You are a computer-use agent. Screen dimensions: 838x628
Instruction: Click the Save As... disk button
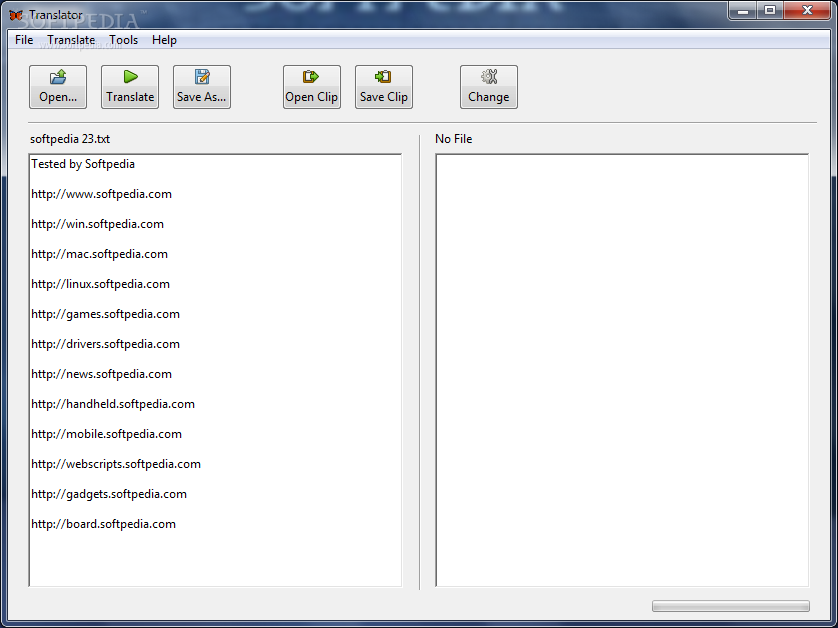coord(202,87)
